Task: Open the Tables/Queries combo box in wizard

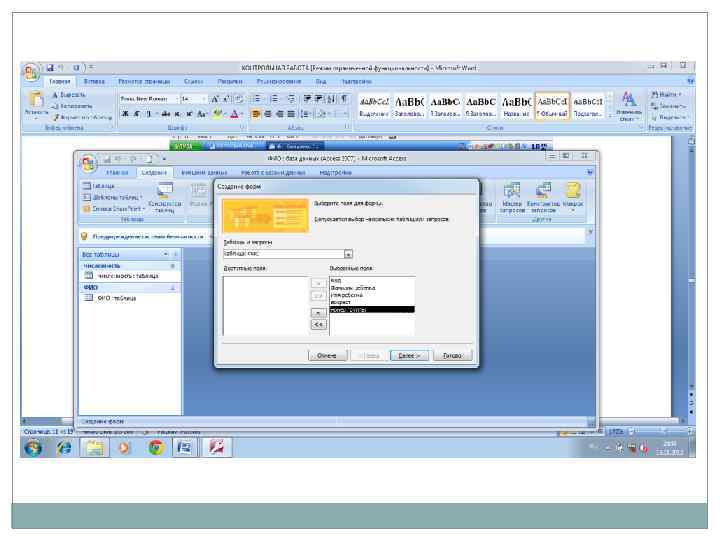Action: coord(348,254)
